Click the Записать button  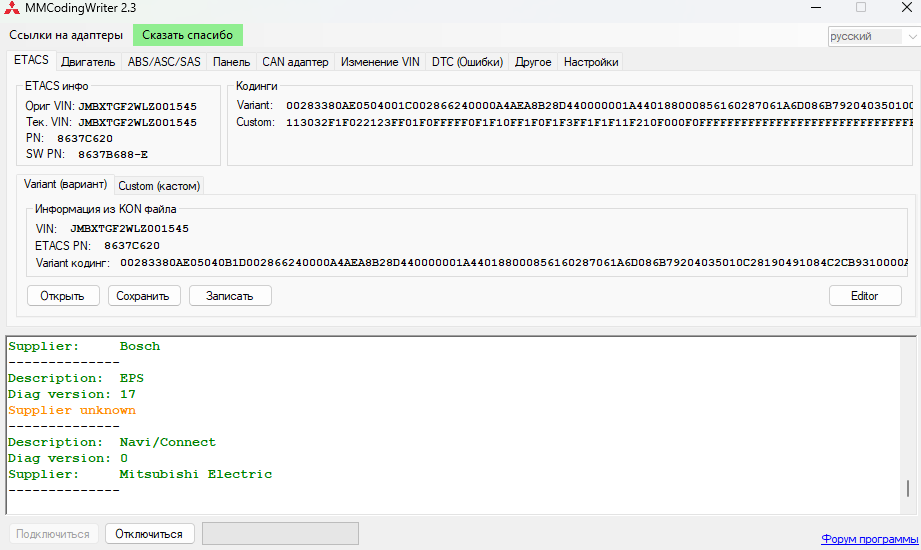click(x=230, y=296)
